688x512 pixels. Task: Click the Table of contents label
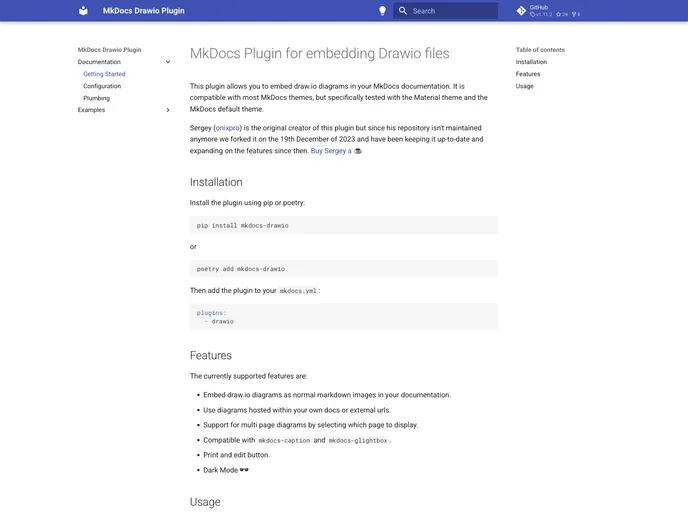[540, 50]
